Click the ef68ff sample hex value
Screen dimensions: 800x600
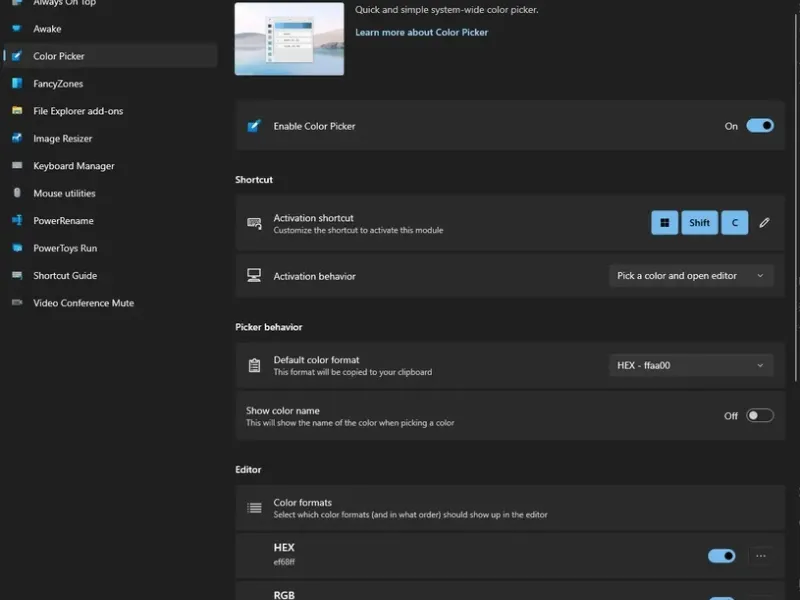284,562
